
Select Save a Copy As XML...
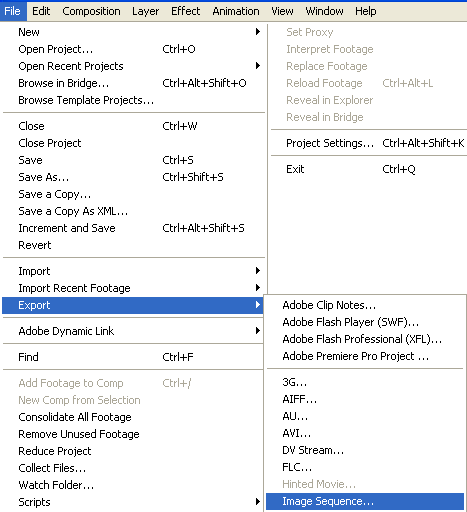click(x=133, y=211)
